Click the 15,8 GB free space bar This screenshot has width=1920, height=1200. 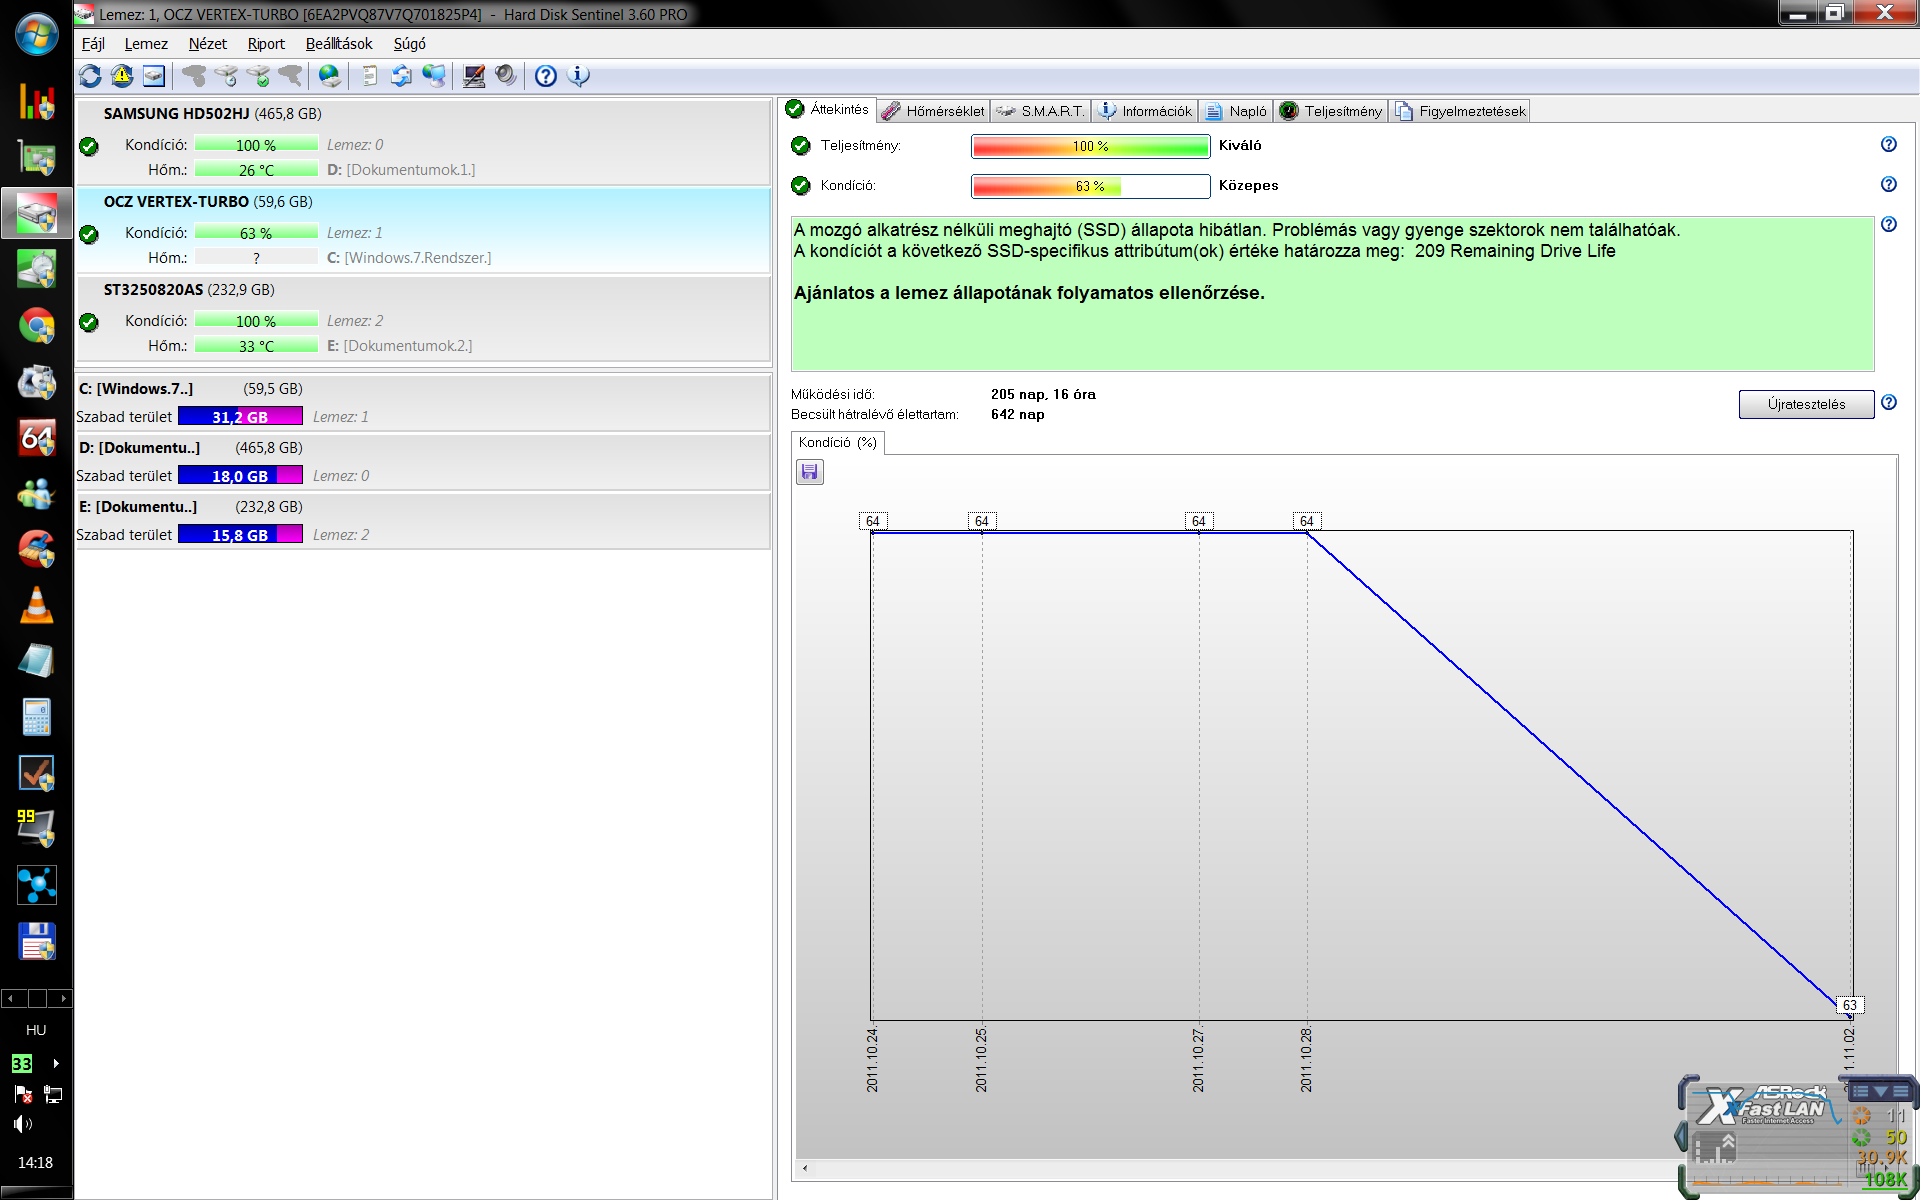point(240,535)
